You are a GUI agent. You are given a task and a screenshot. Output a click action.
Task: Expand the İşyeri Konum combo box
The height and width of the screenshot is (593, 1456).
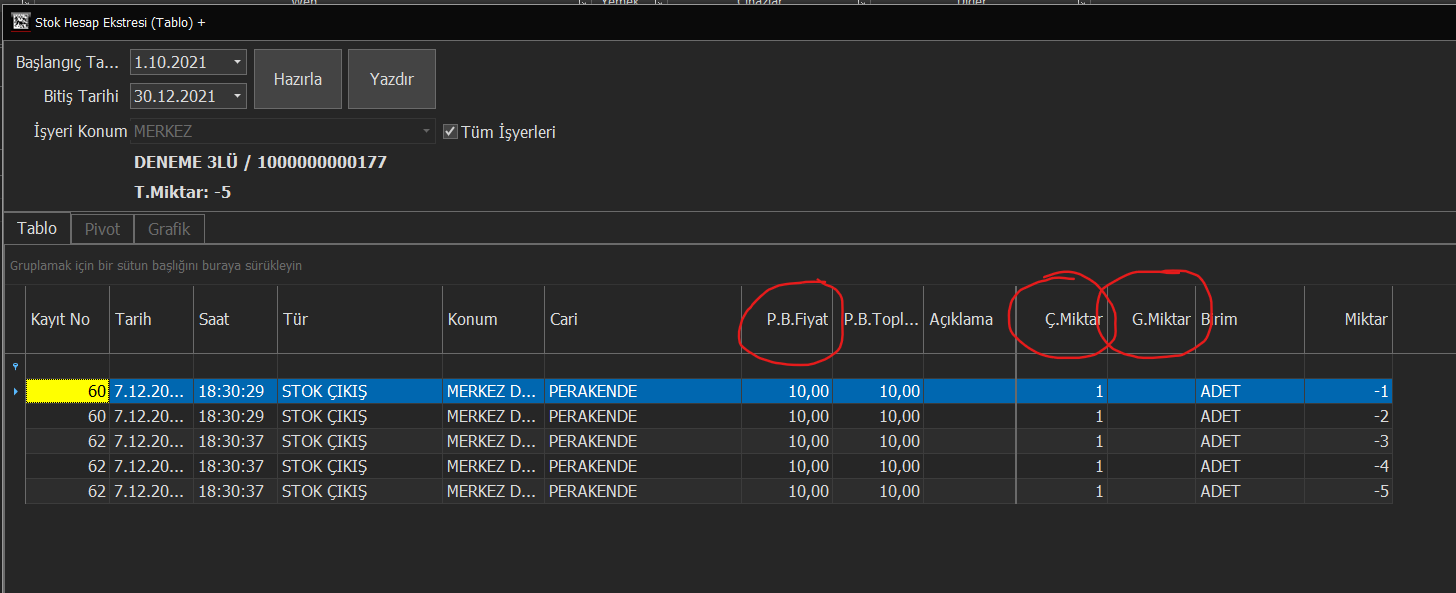[426, 132]
